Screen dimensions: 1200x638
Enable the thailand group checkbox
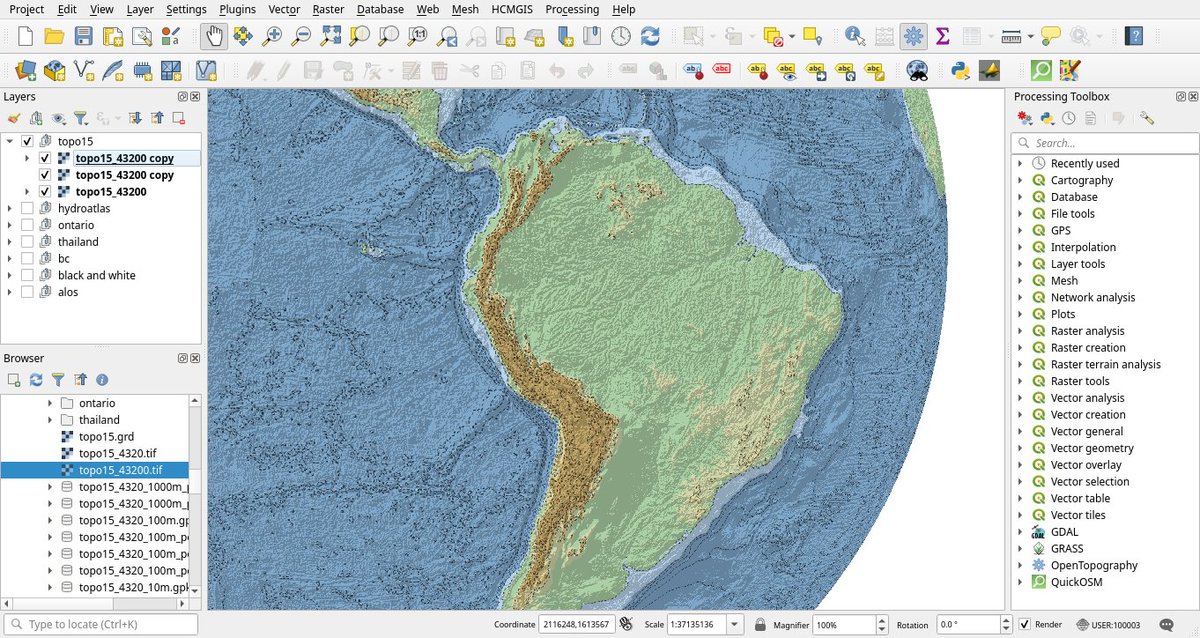tap(27, 242)
